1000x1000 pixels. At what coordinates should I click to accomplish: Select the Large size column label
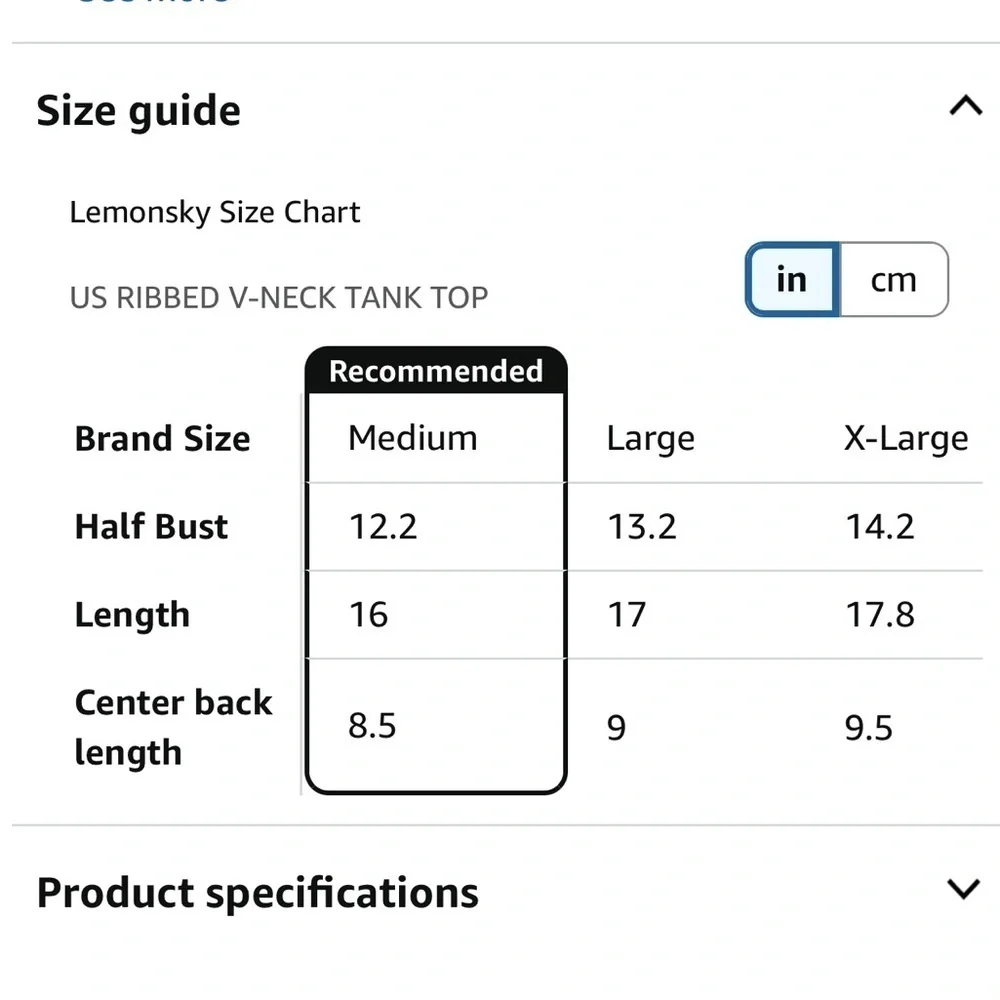point(650,438)
